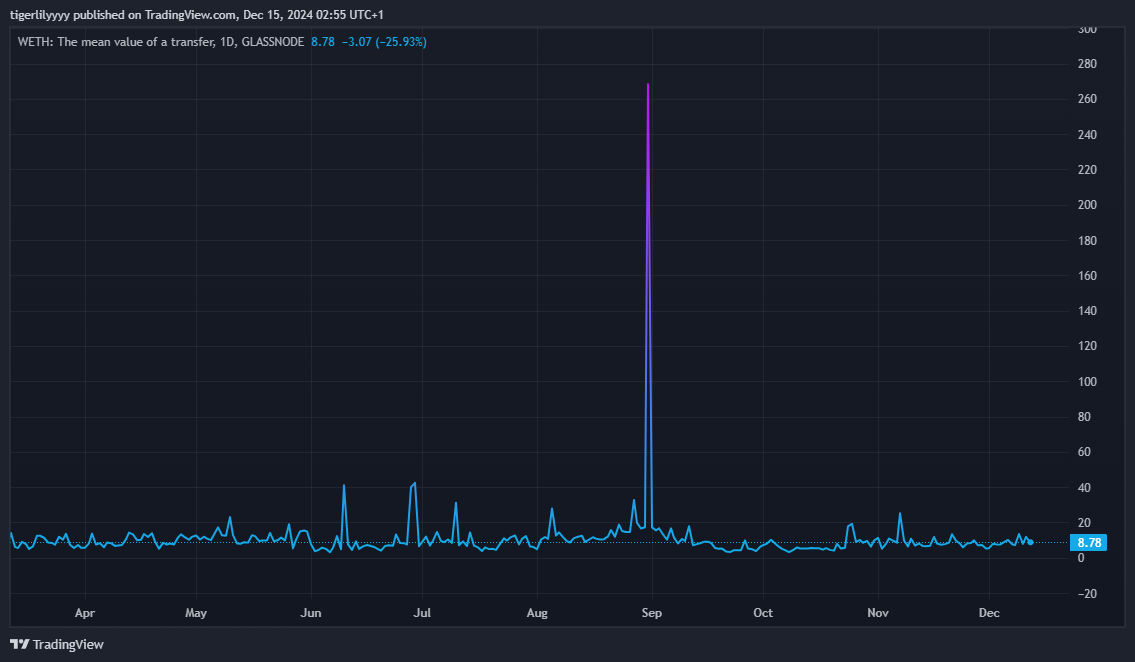Viewport: 1135px width, 662px height.
Task: Click the blue last data point dot
Action: coord(1030,542)
